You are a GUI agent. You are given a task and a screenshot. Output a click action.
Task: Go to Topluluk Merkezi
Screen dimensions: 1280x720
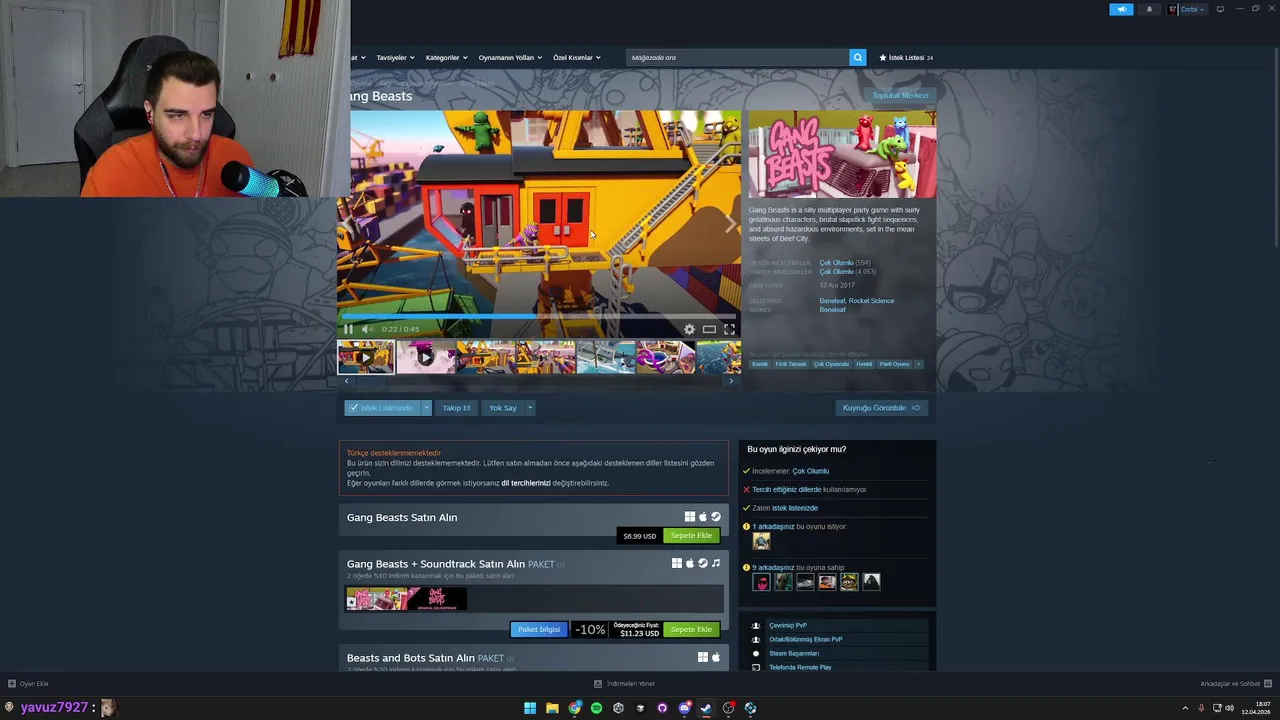[x=900, y=95]
